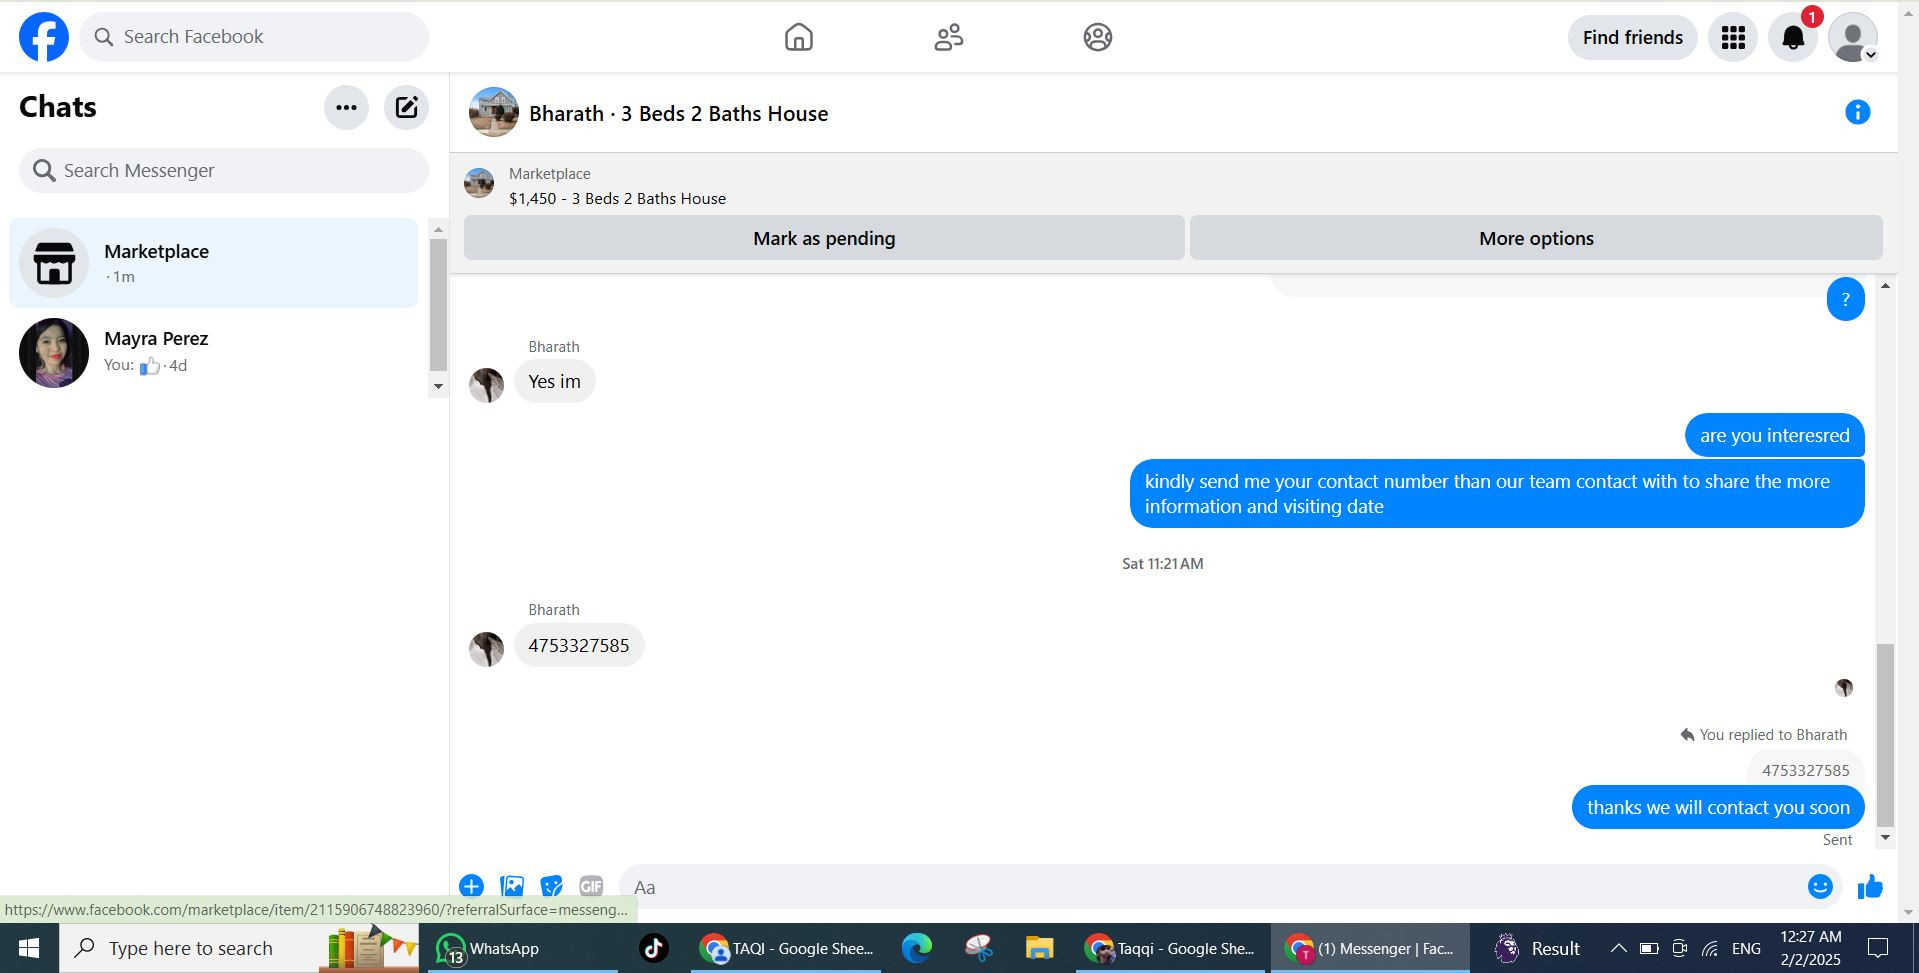1919x973 pixels.
Task: Click the Find friends button
Action: 1632,37
